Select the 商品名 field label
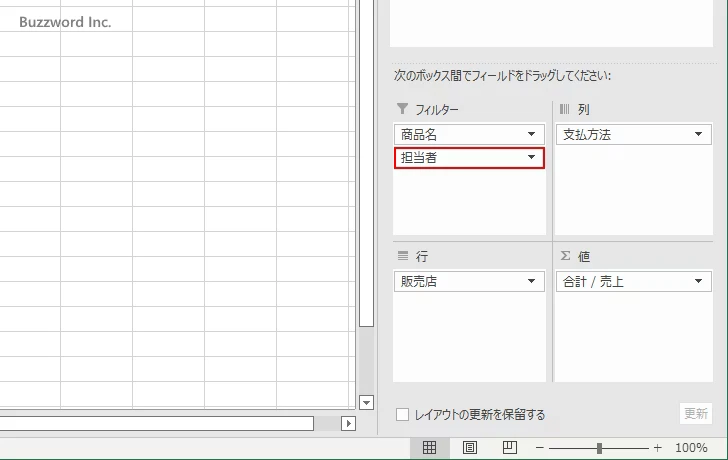The height and width of the screenshot is (460, 728). pos(419,134)
